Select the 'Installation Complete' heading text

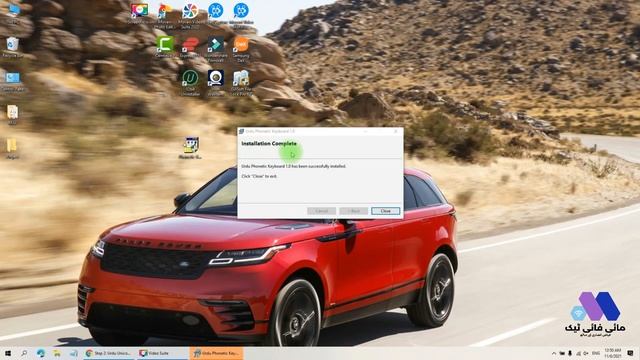[269, 144]
